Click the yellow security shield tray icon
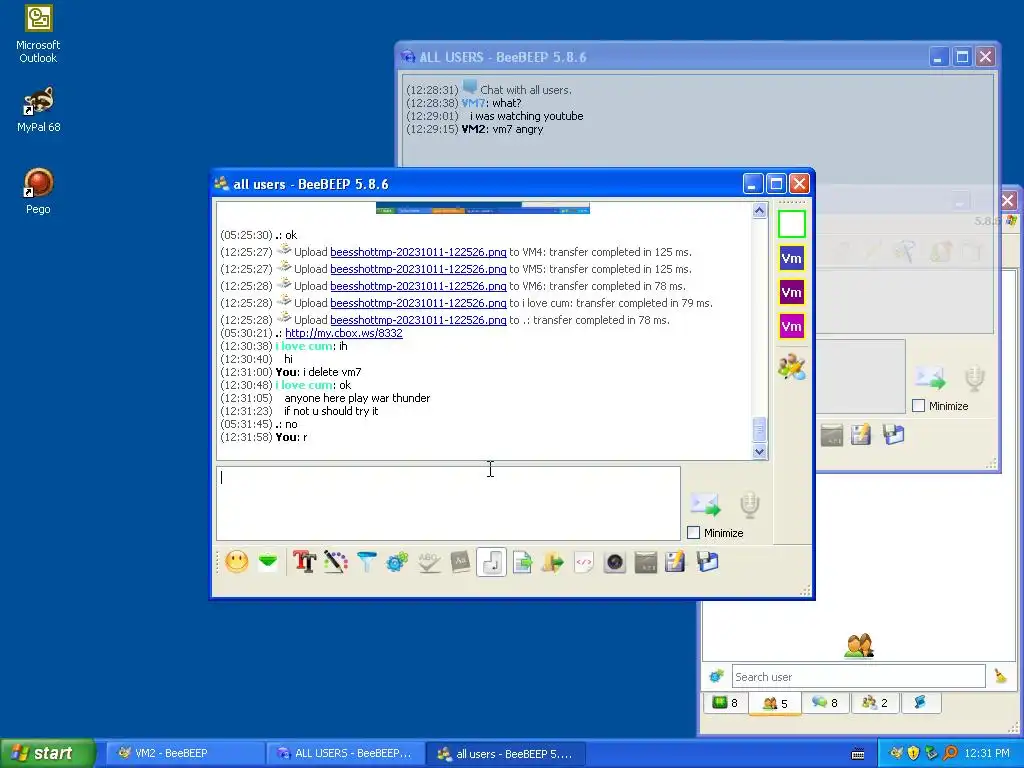The image size is (1024, 768). [914, 753]
